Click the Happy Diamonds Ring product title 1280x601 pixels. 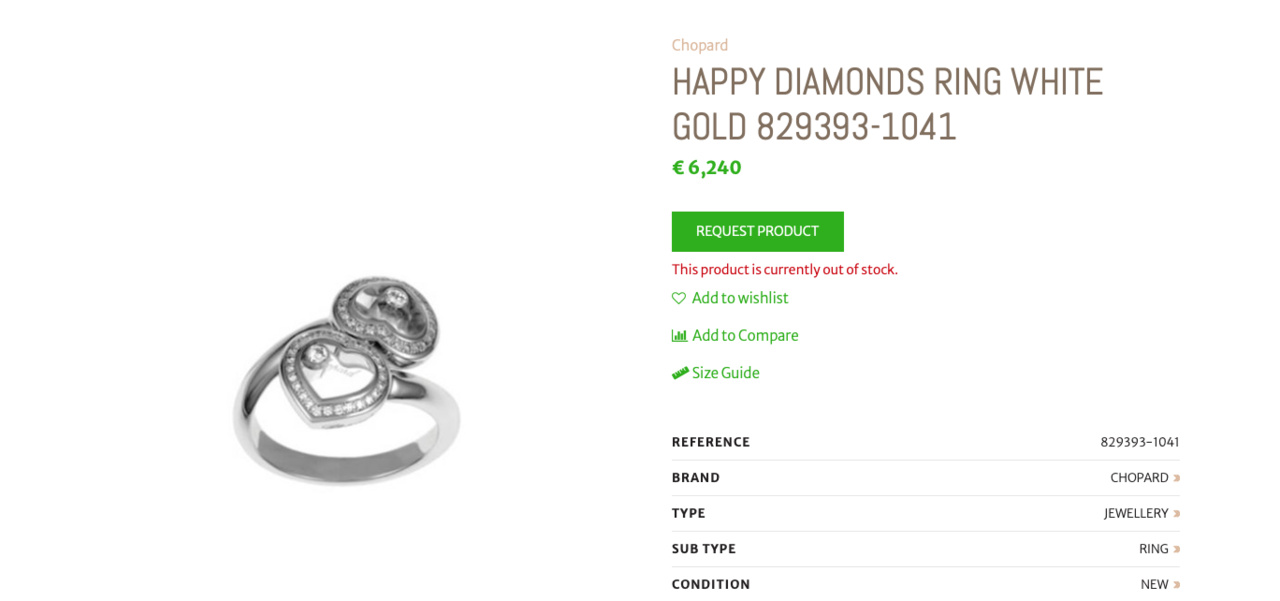[x=887, y=103]
